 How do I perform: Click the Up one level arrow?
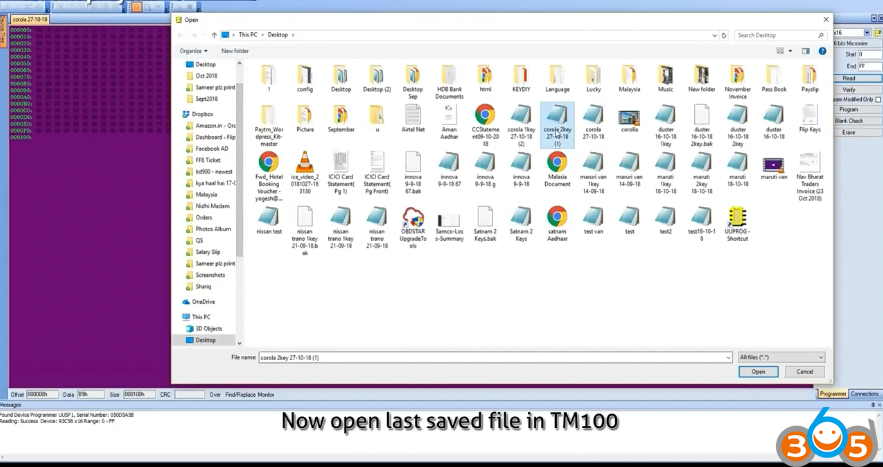point(214,35)
